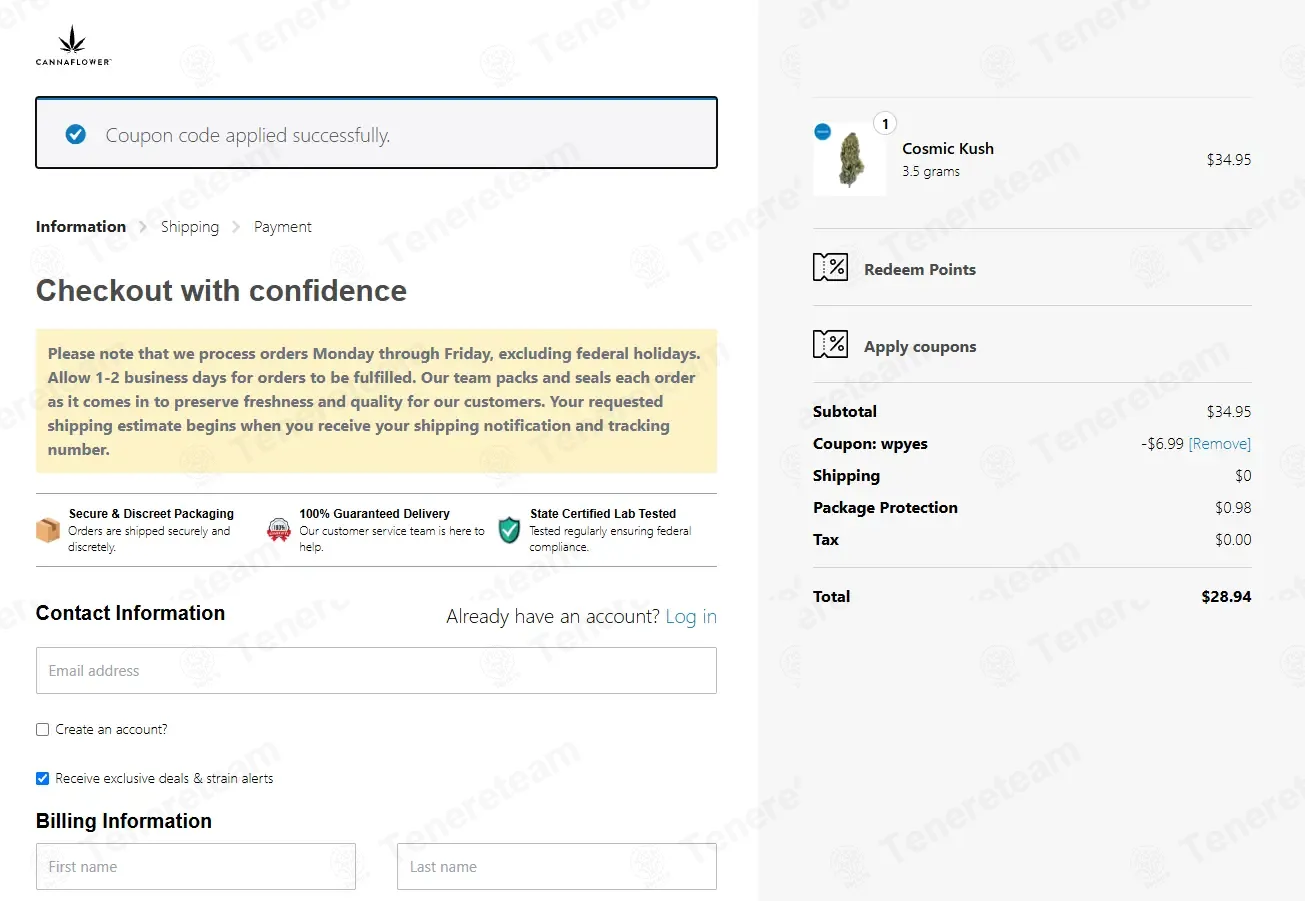Click the Redeem Points coupon icon

coord(830,268)
